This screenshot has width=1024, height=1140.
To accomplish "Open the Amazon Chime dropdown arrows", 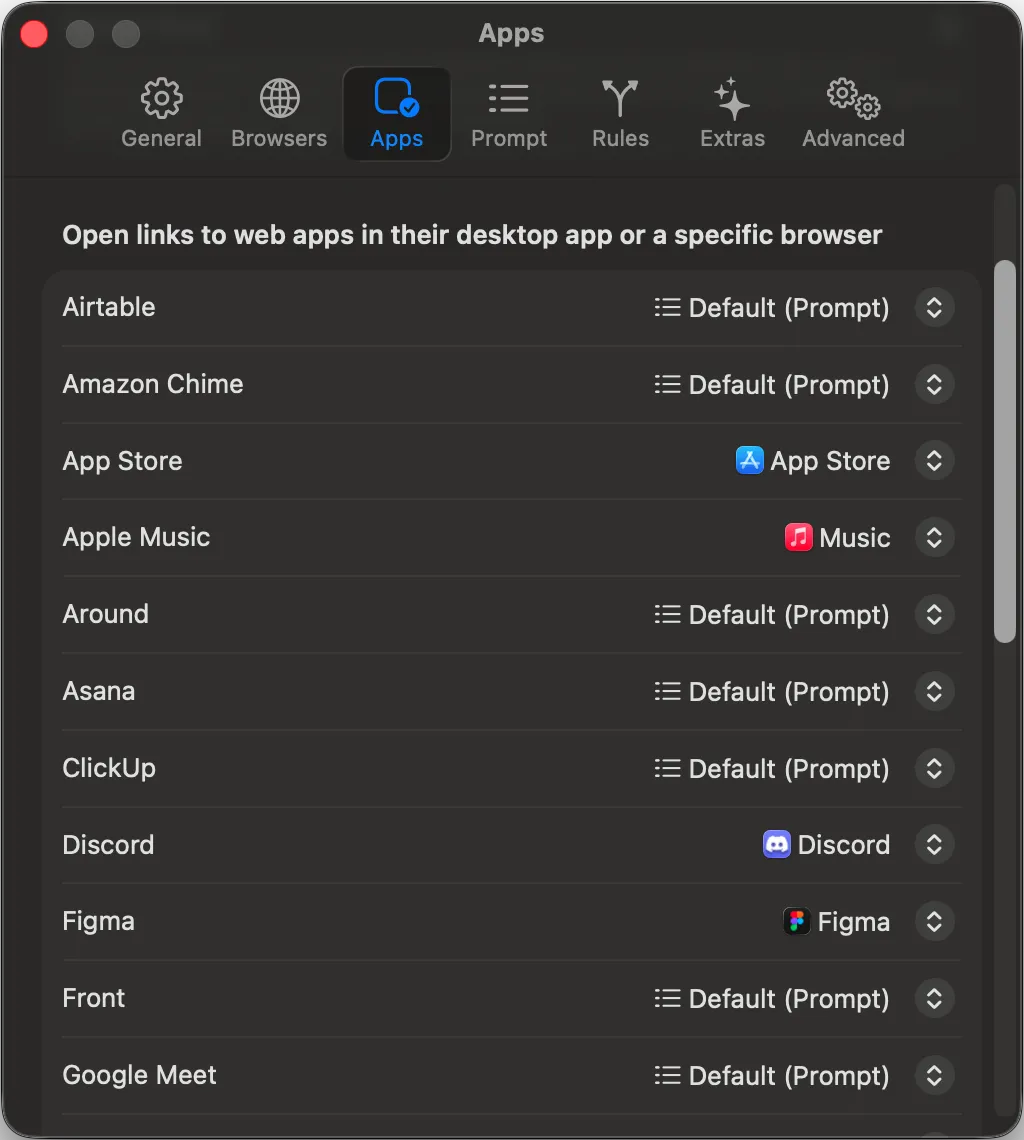I will [935, 384].
